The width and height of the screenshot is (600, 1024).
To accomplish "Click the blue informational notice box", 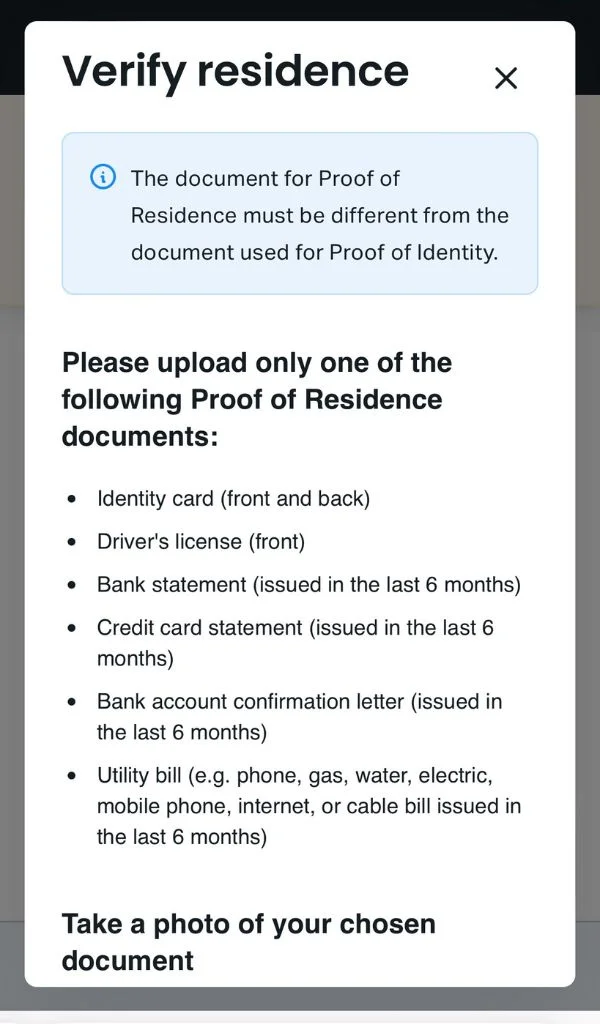I will tap(300, 213).
